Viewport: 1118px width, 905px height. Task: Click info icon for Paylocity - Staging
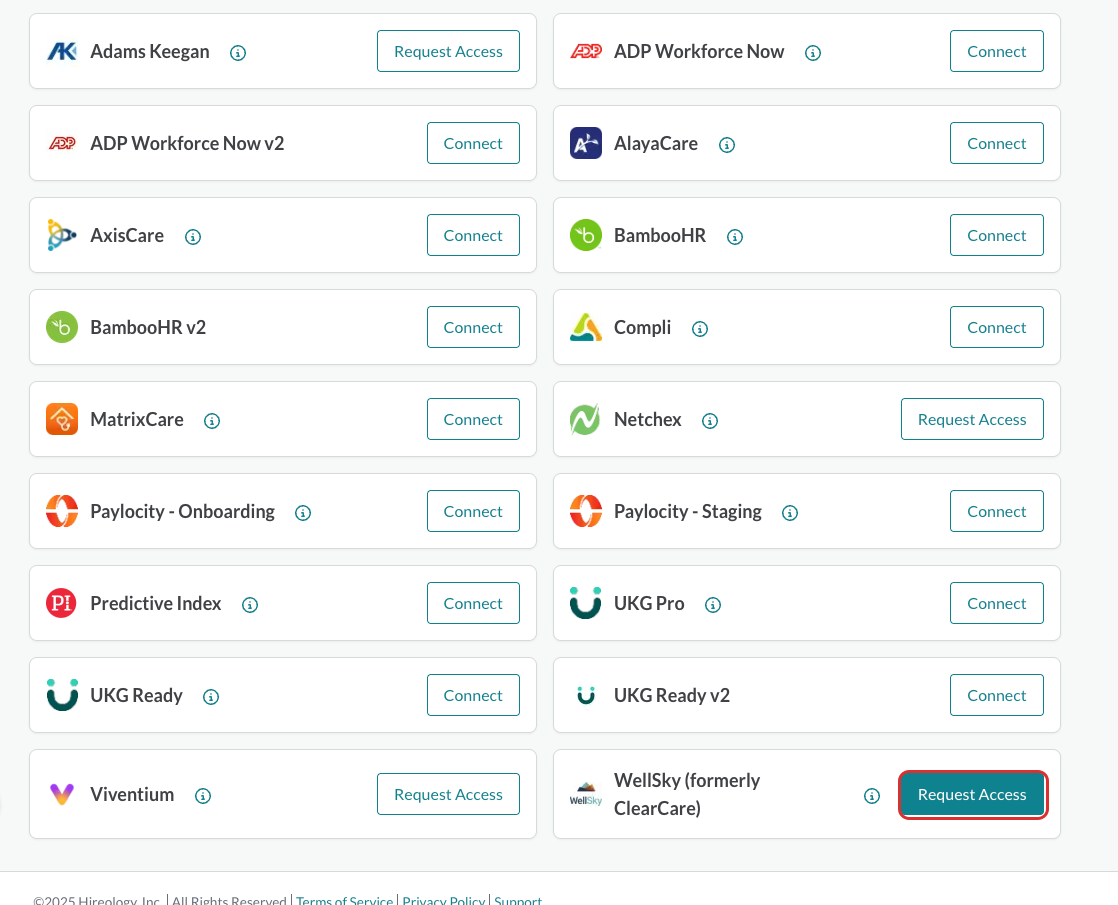[x=790, y=513]
